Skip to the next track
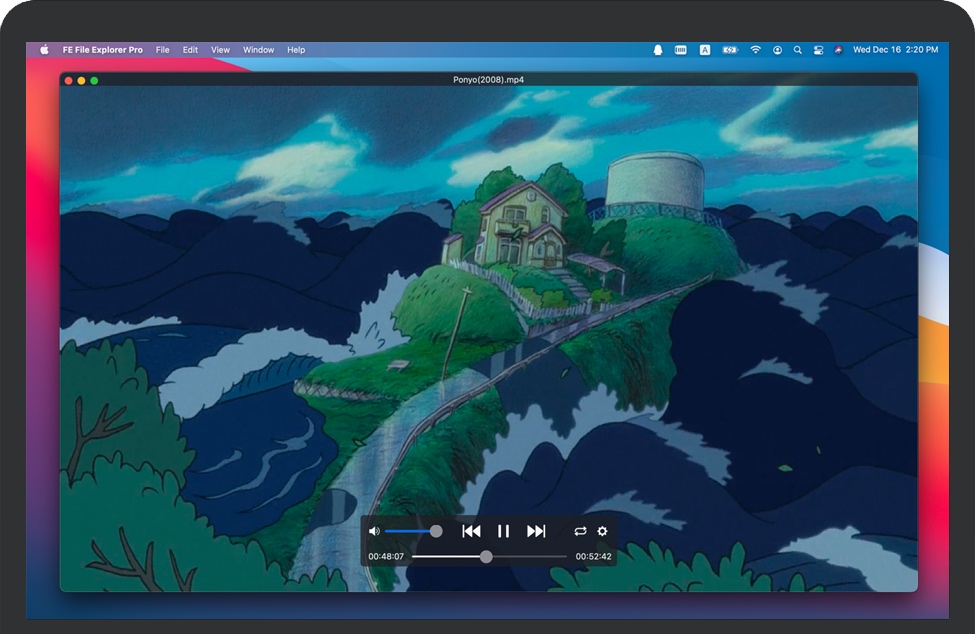This screenshot has width=975, height=634. tap(536, 531)
